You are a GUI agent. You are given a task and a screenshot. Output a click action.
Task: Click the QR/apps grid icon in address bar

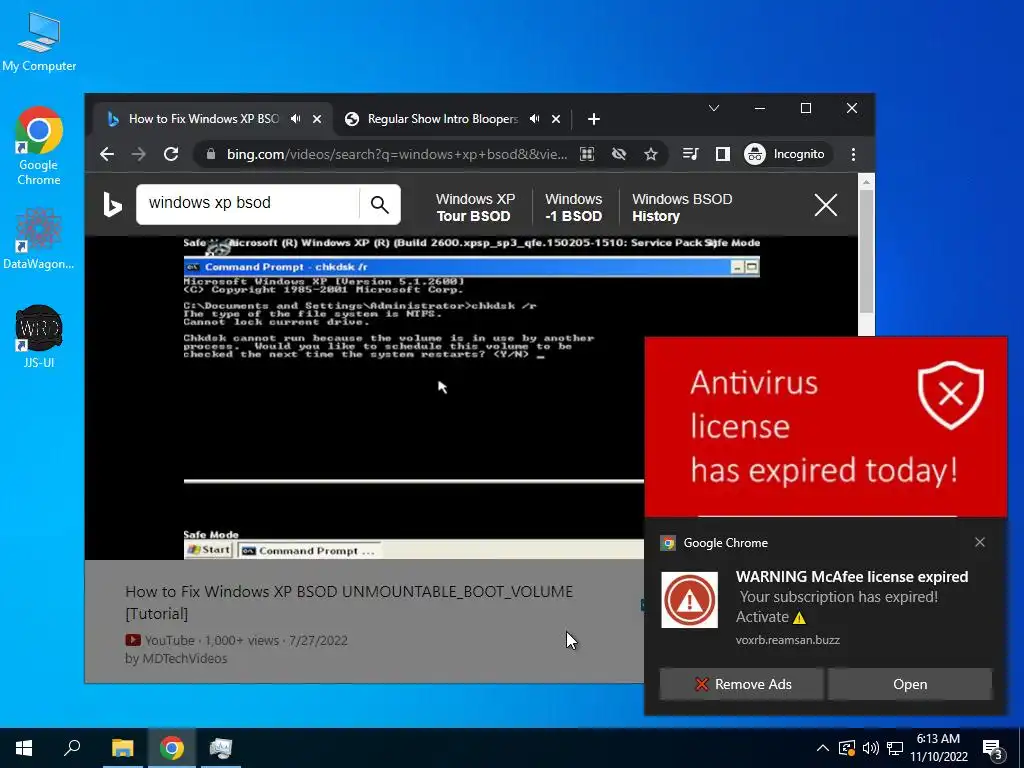coord(587,154)
